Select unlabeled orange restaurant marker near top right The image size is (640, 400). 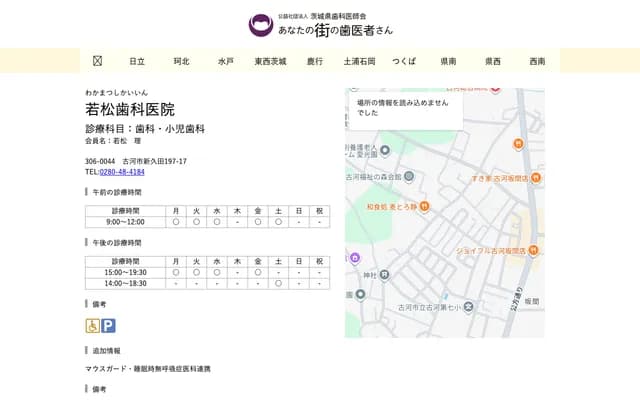point(518,144)
